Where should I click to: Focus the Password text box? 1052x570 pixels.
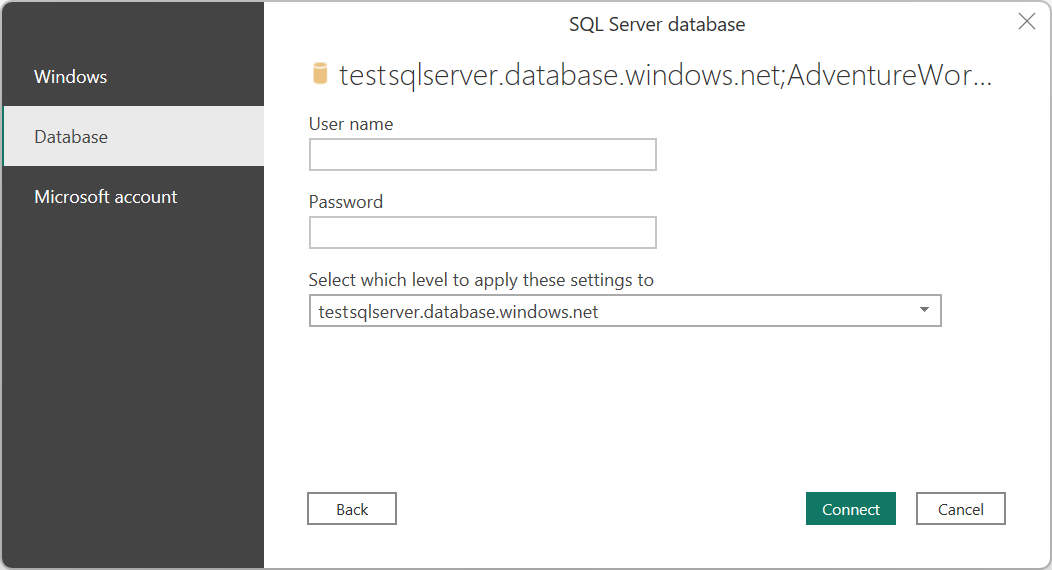tap(482, 233)
